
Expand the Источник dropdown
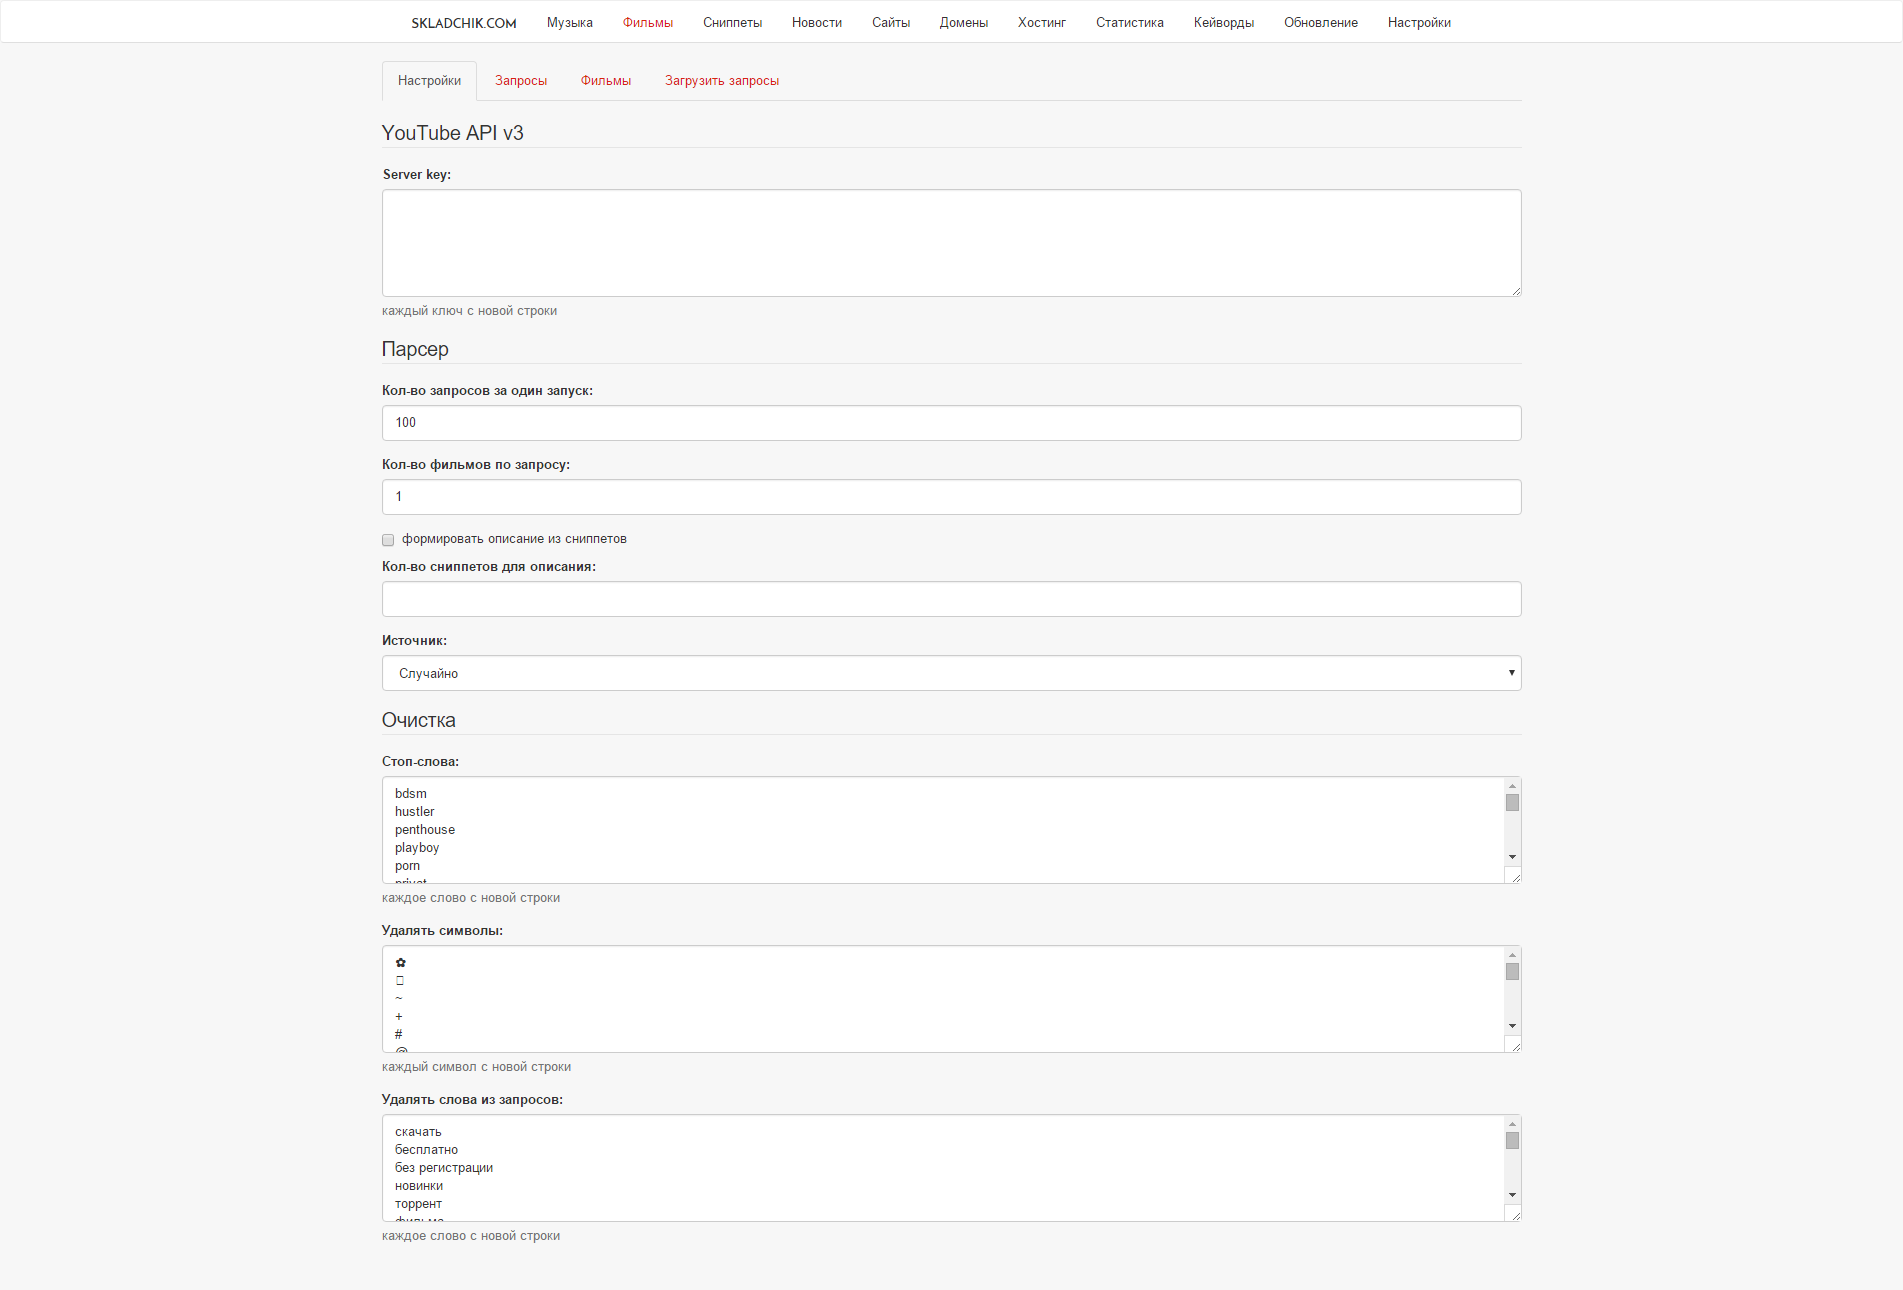click(x=951, y=673)
